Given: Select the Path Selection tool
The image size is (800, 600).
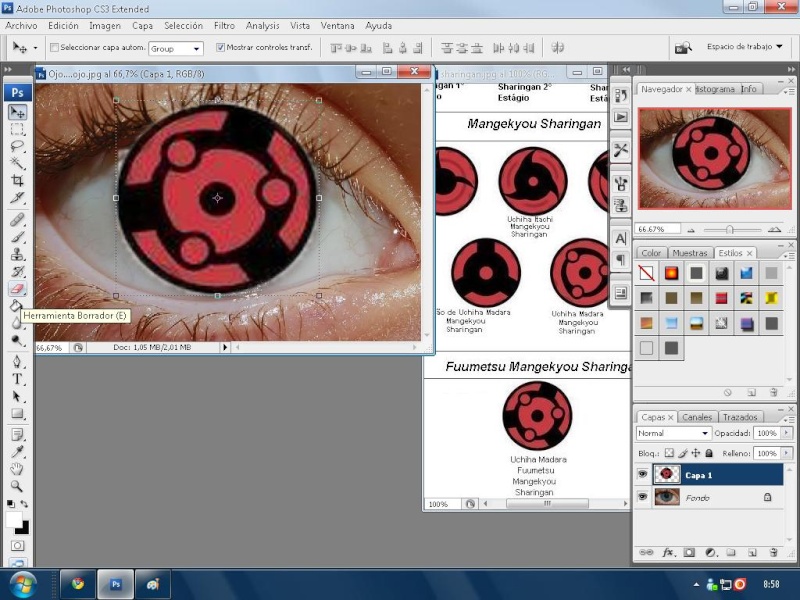Looking at the screenshot, I should (18, 396).
